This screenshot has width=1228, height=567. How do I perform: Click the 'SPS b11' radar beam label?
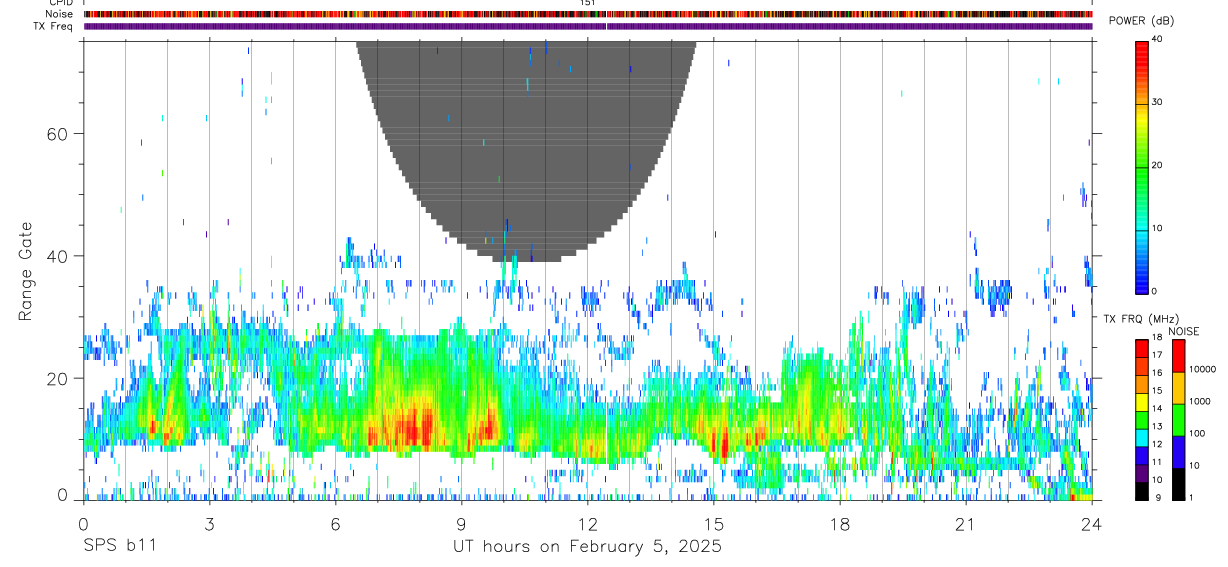coord(119,547)
